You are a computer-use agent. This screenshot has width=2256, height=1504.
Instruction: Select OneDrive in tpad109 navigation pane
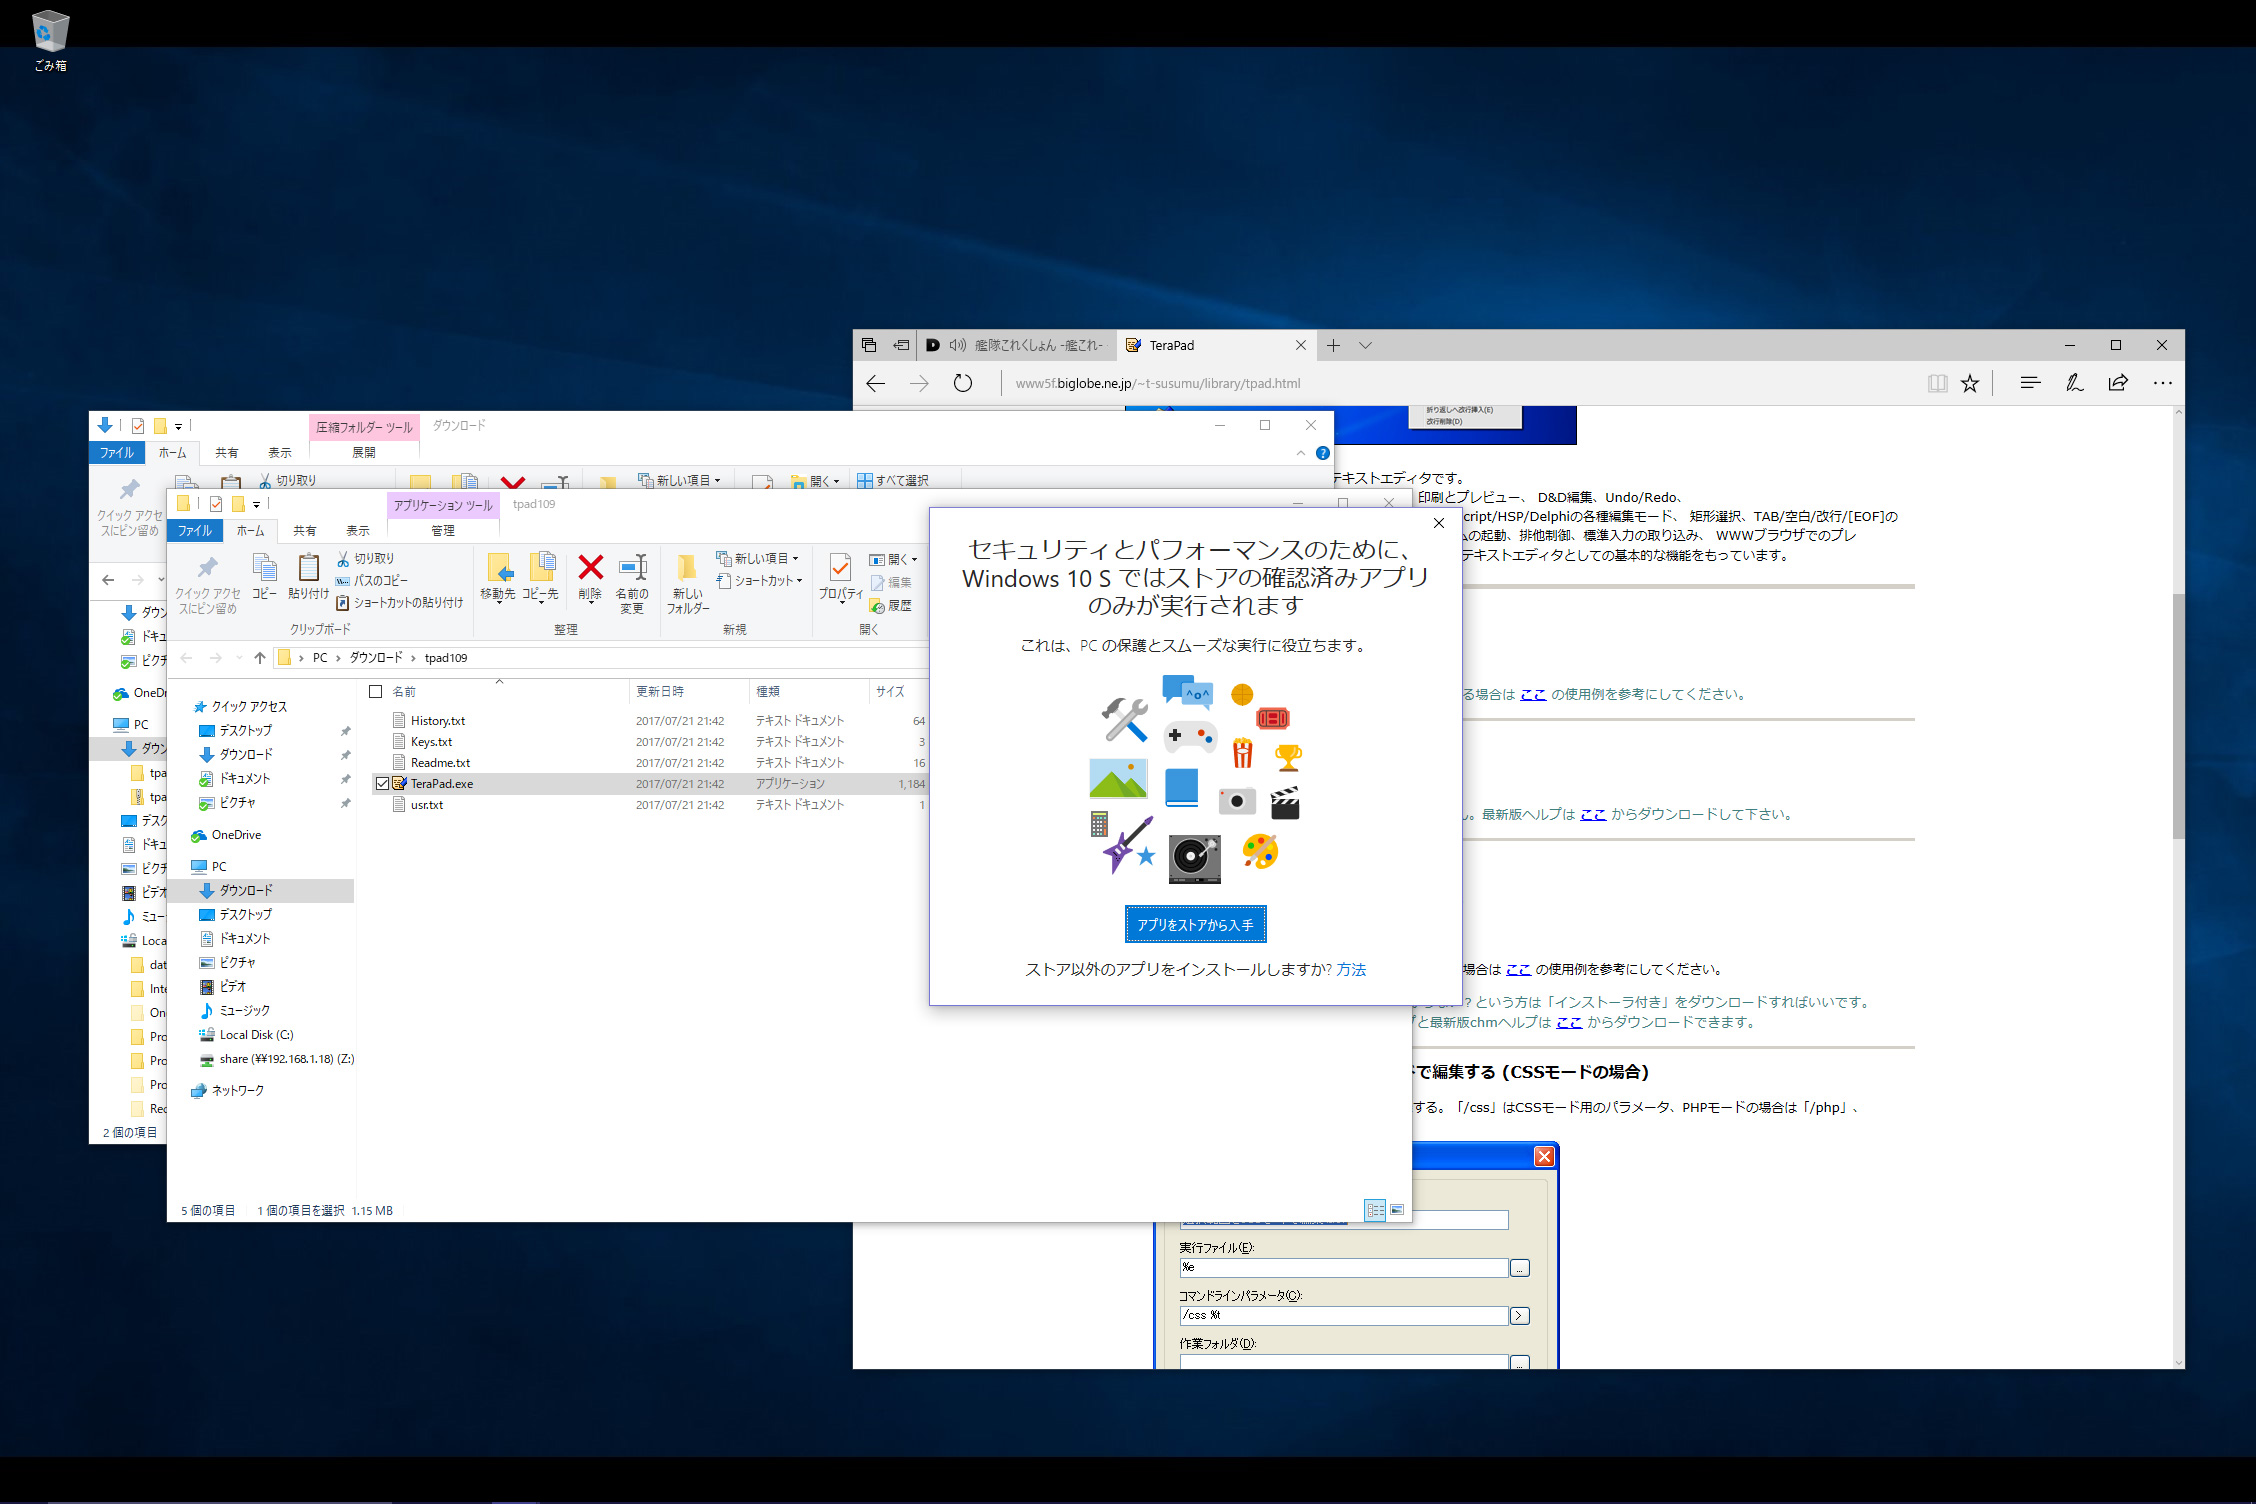point(236,835)
